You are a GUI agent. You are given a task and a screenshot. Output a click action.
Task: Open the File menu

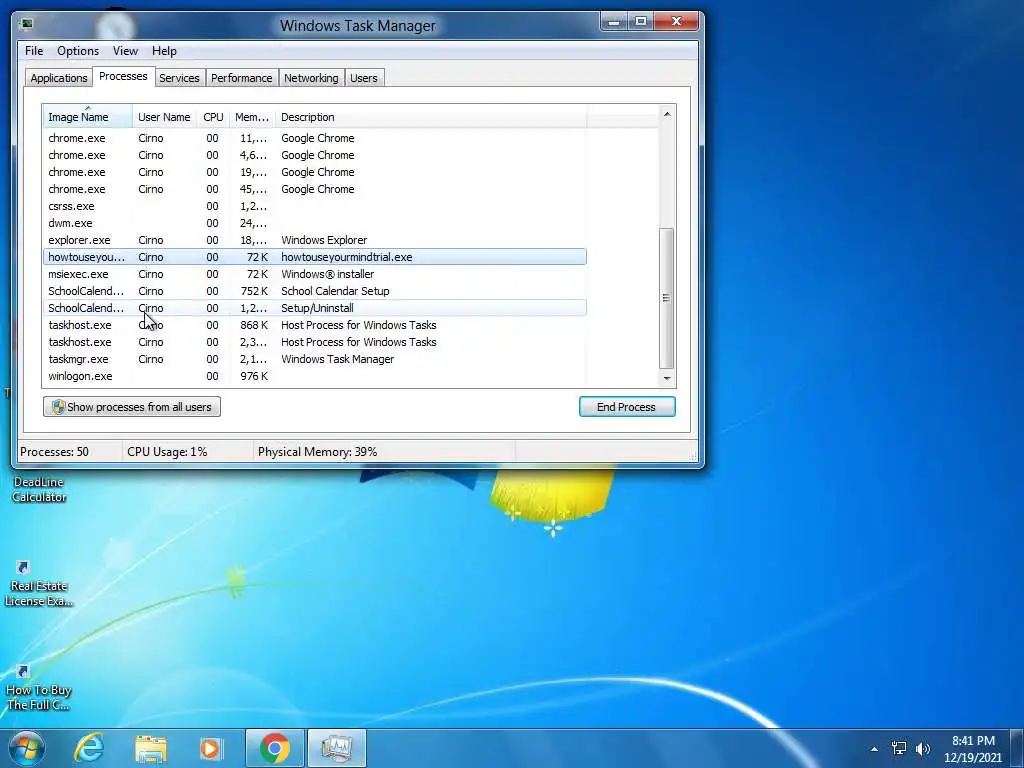(34, 51)
